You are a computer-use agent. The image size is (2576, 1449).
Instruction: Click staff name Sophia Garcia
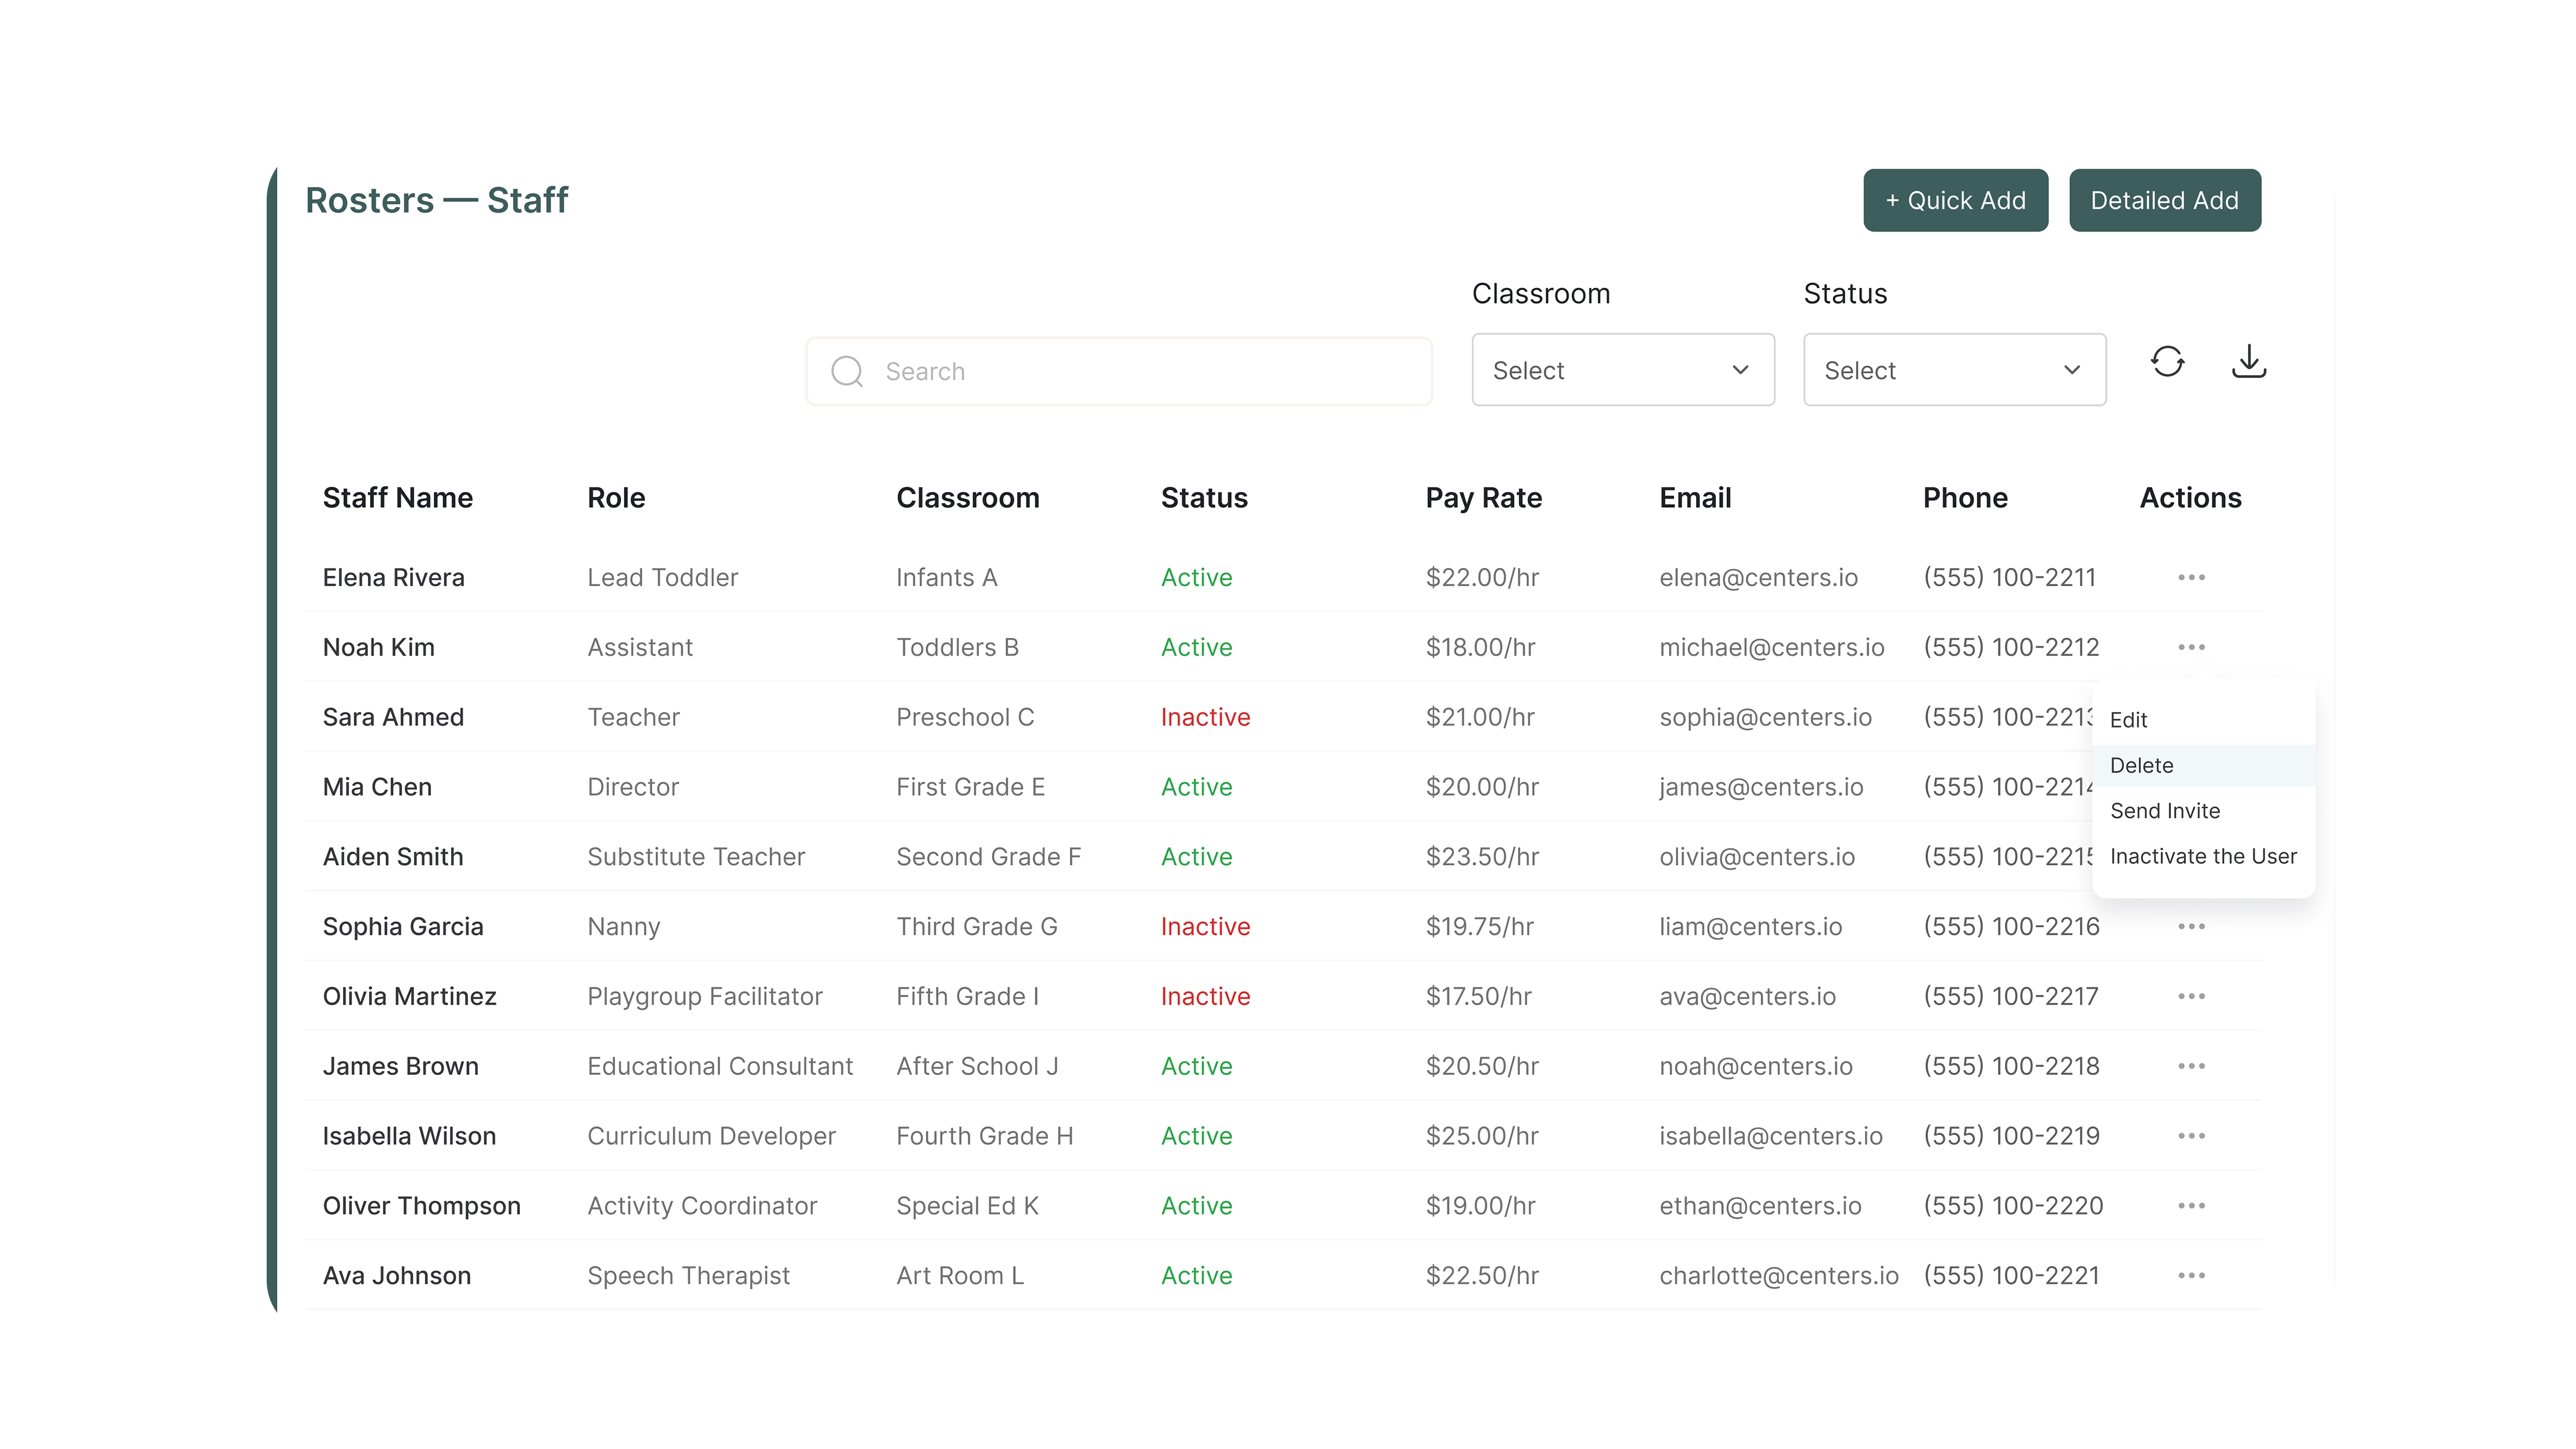[403, 927]
